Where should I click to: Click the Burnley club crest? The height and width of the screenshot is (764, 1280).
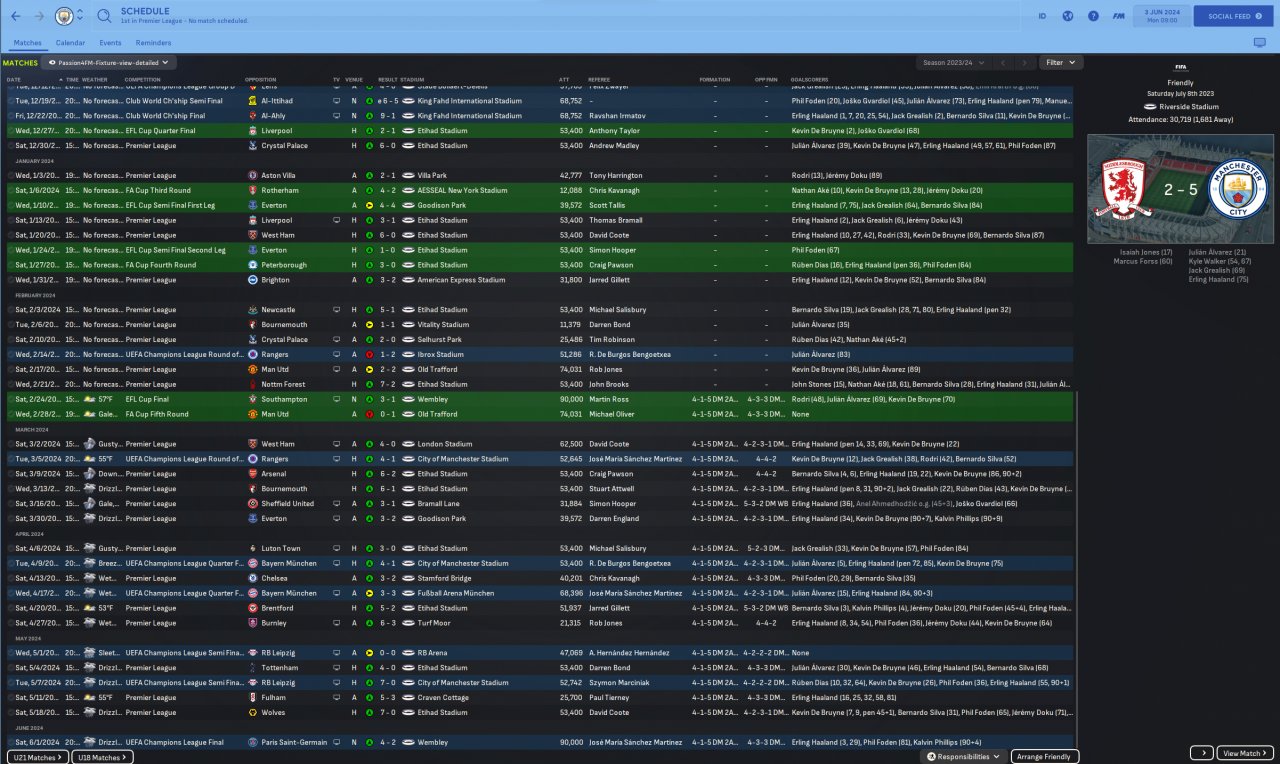click(x=252, y=623)
